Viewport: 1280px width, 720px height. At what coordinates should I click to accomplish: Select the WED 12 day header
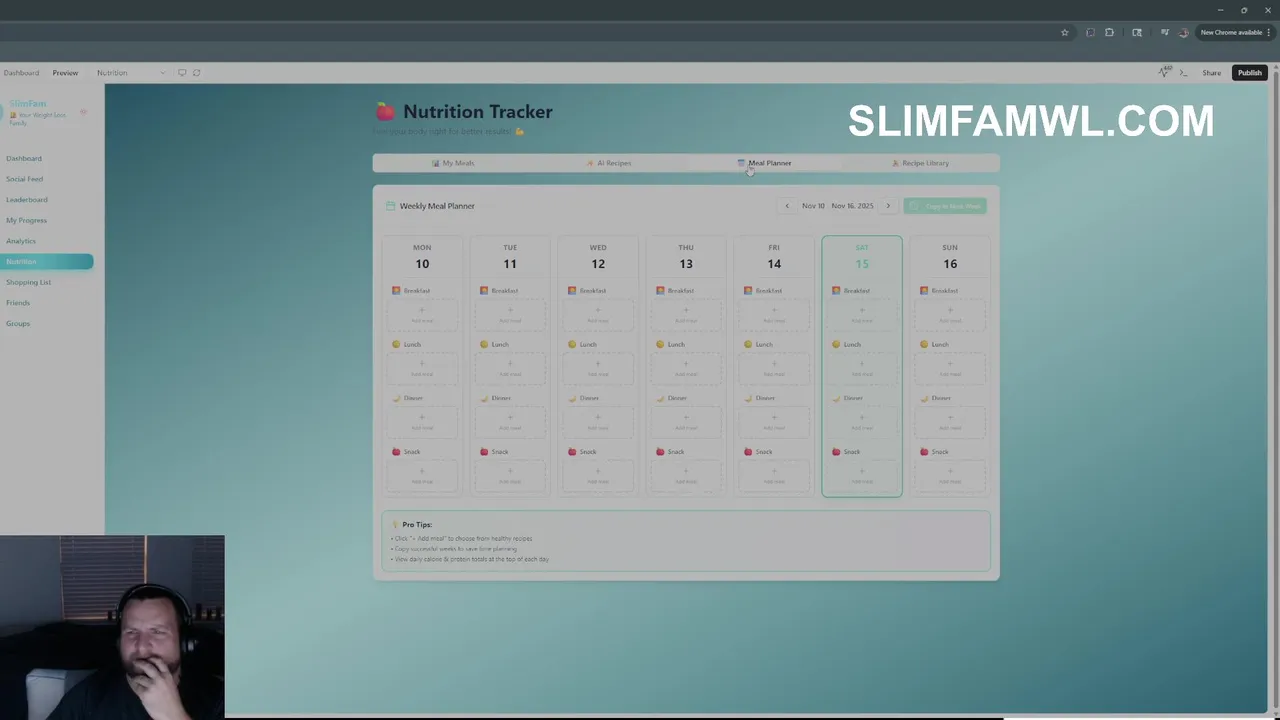598,257
